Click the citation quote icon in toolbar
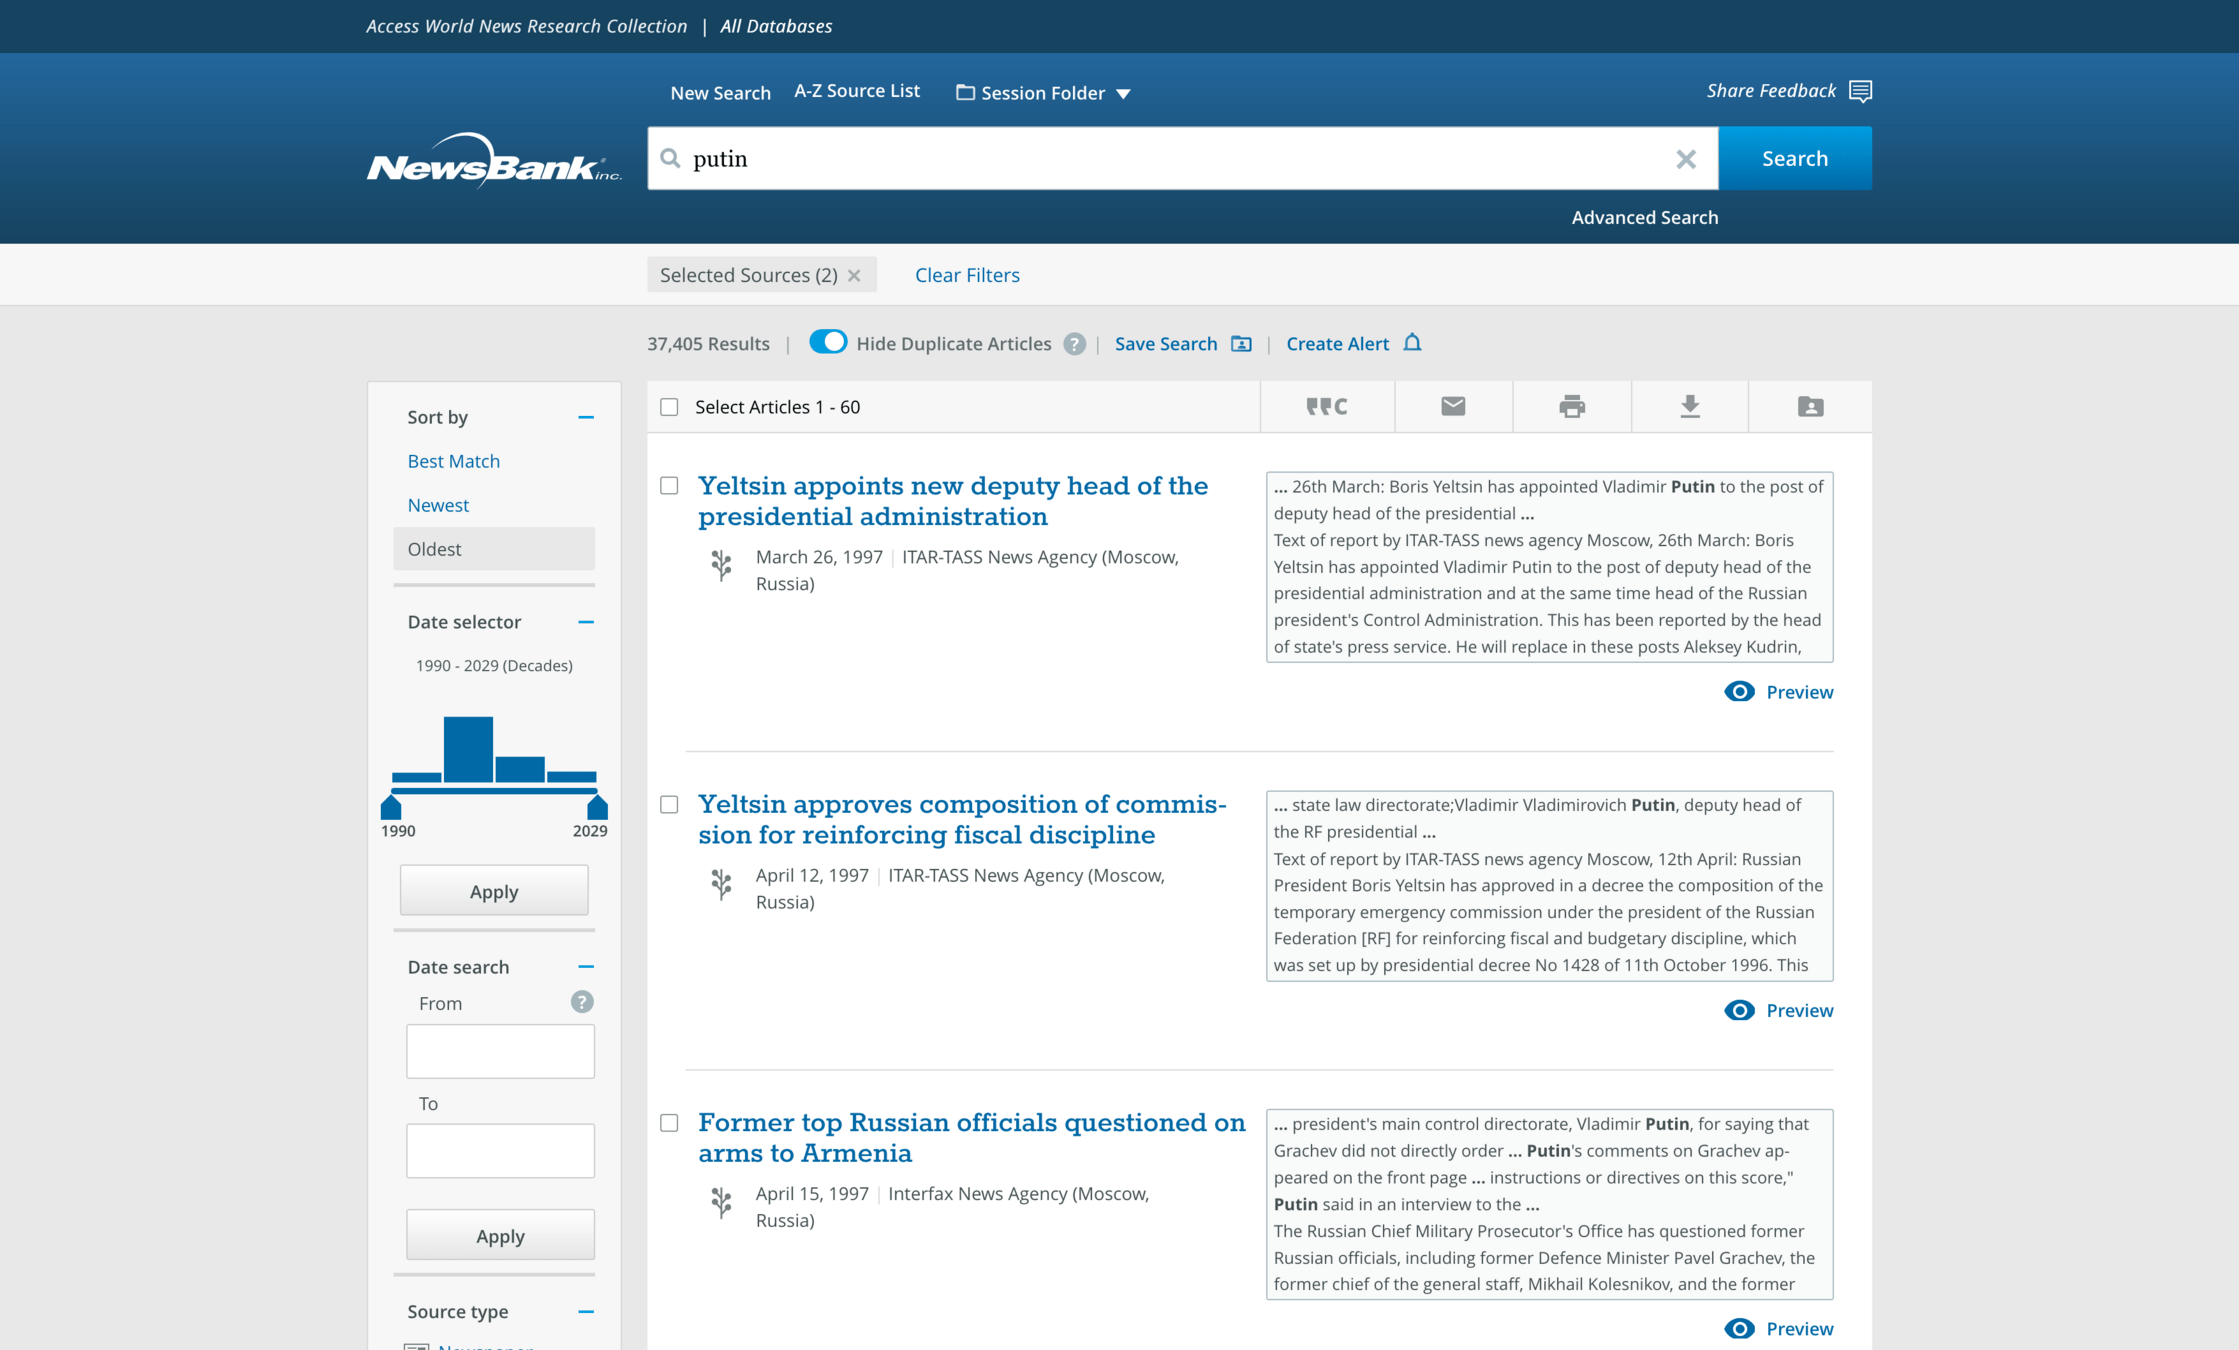This screenshot has height=1350, width=2239. coord(1327,406)
